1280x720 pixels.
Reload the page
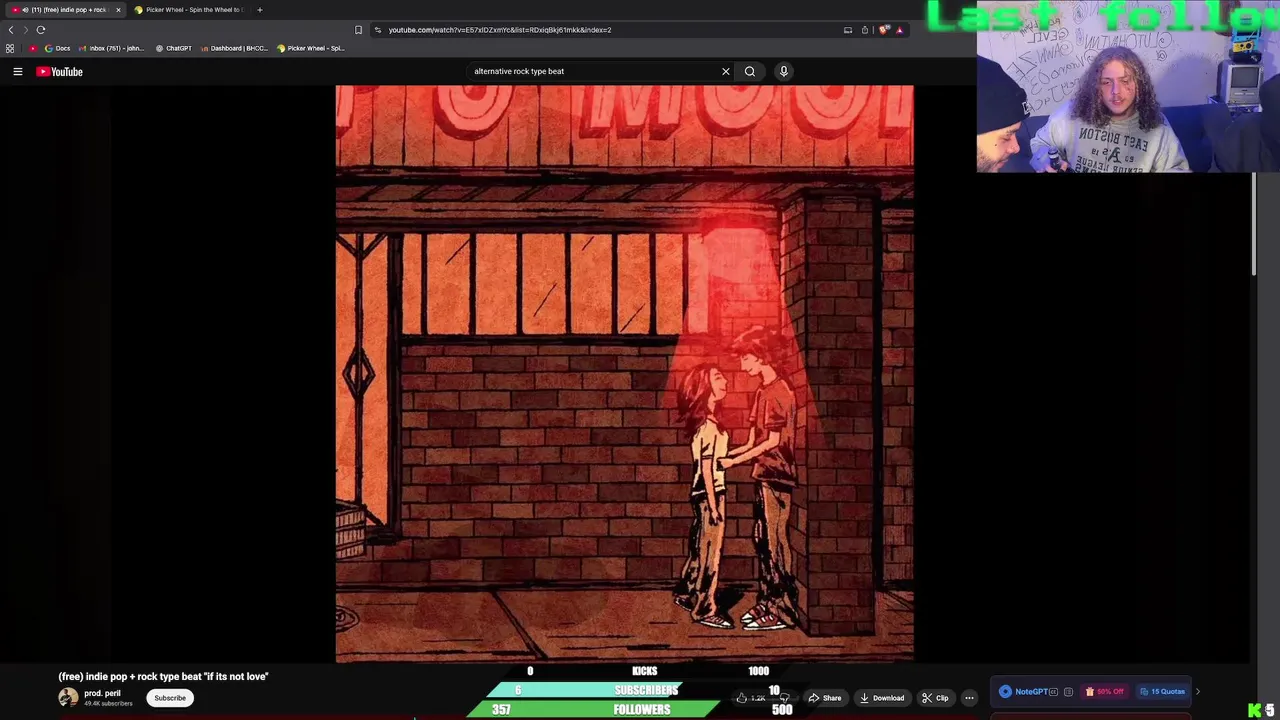(41, 30)
